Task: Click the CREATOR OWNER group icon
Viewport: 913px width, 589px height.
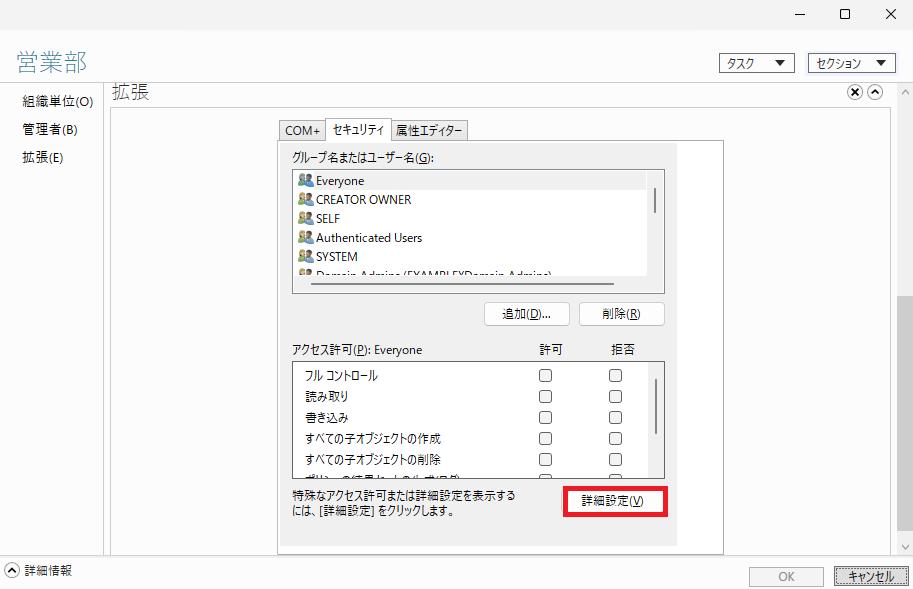Action: (306, 199)
